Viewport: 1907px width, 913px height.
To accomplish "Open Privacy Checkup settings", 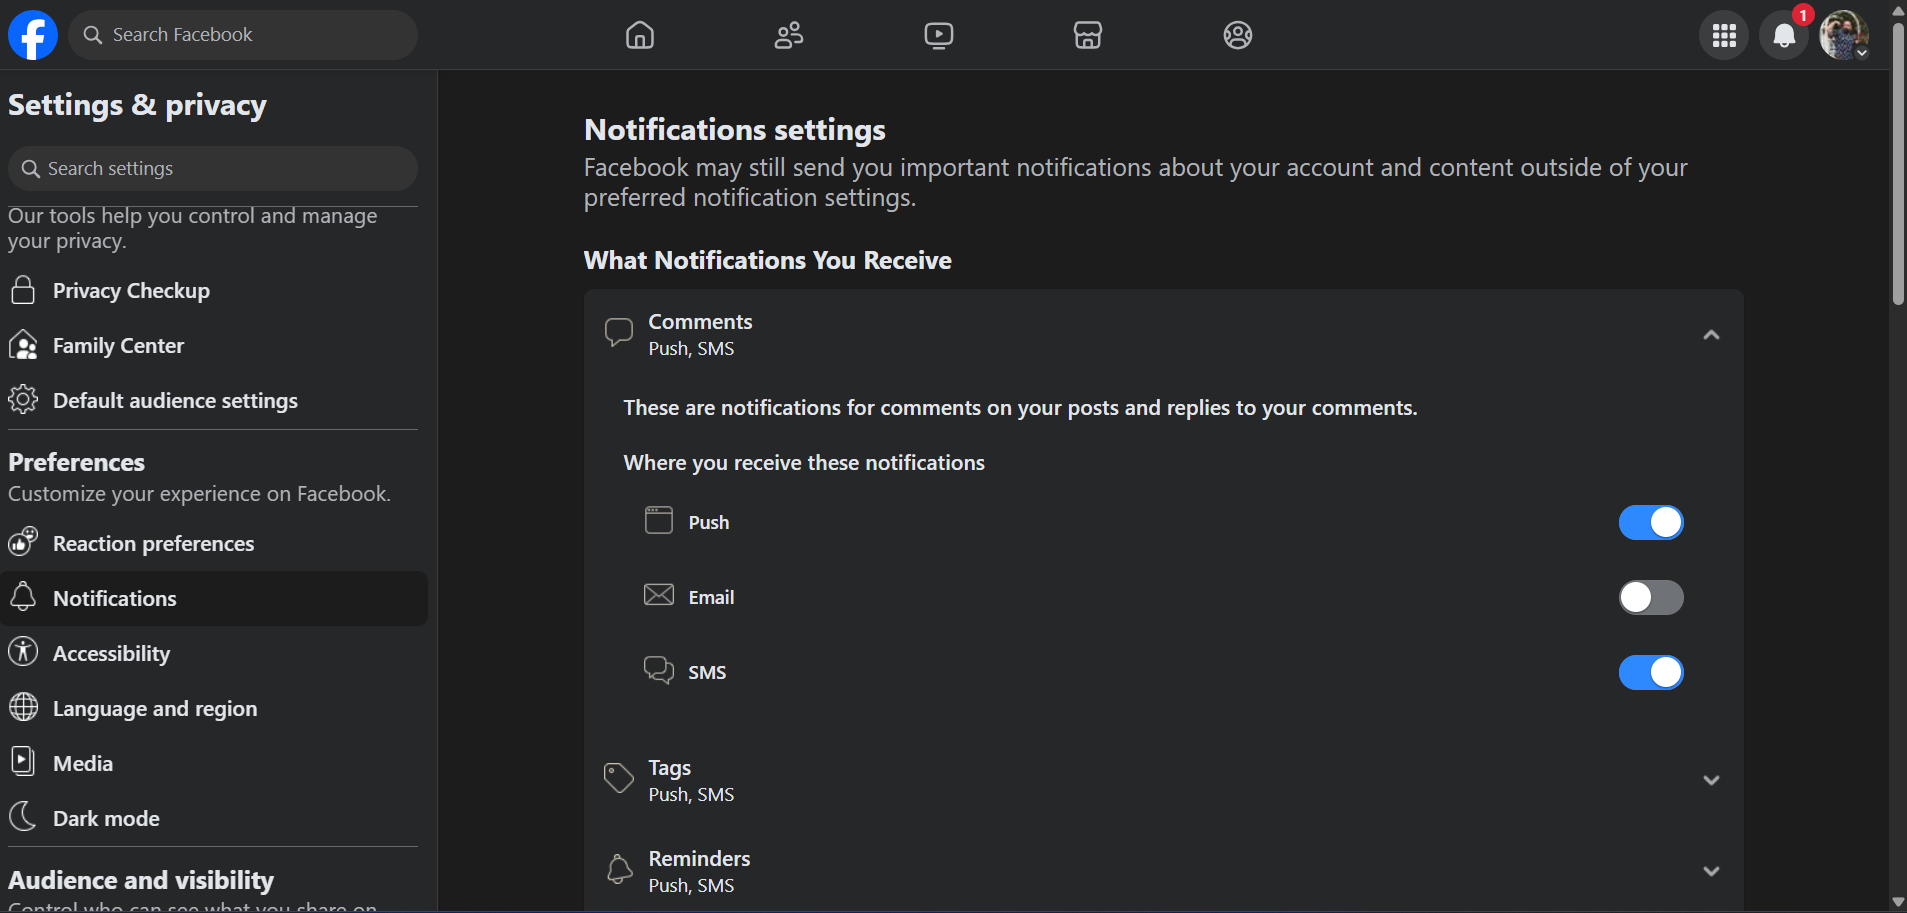I will point(214,291).
